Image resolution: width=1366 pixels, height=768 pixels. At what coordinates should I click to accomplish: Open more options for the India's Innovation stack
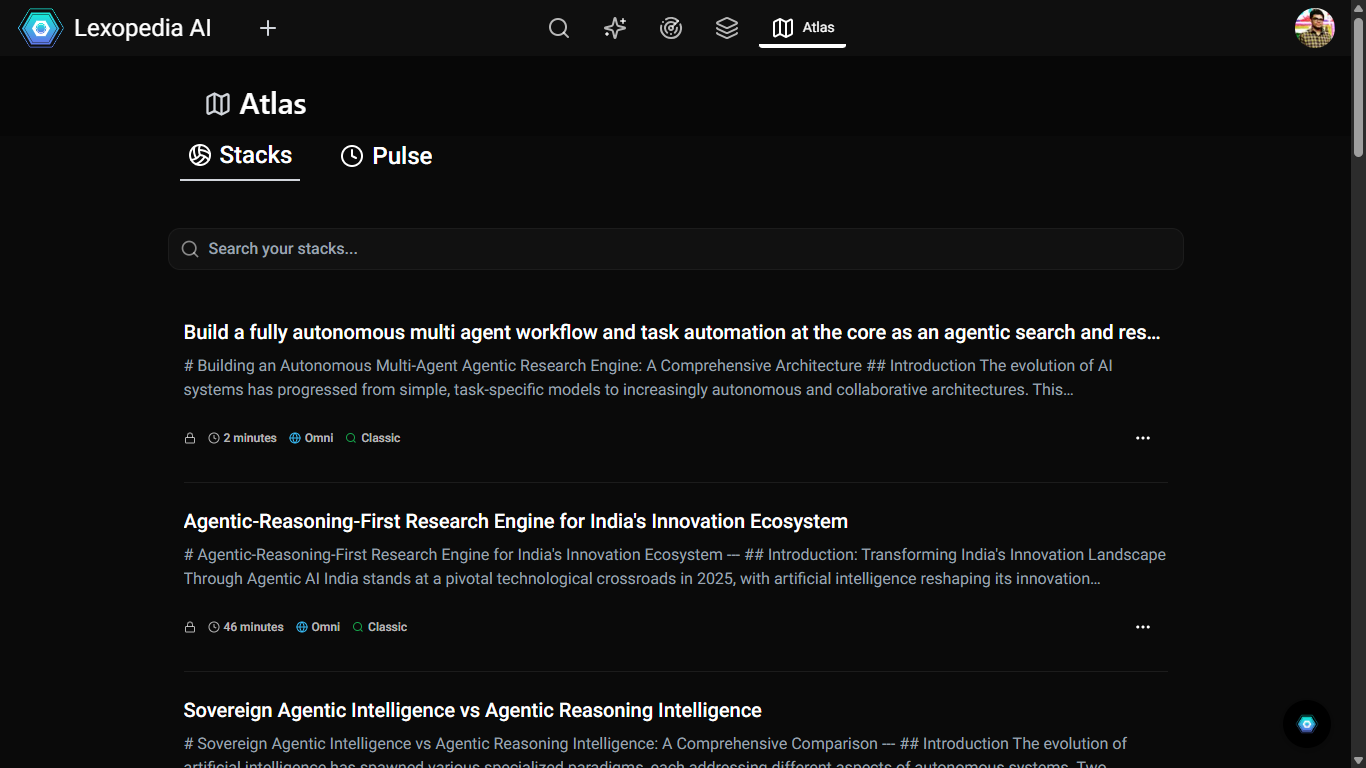(x=1143, y=627)
